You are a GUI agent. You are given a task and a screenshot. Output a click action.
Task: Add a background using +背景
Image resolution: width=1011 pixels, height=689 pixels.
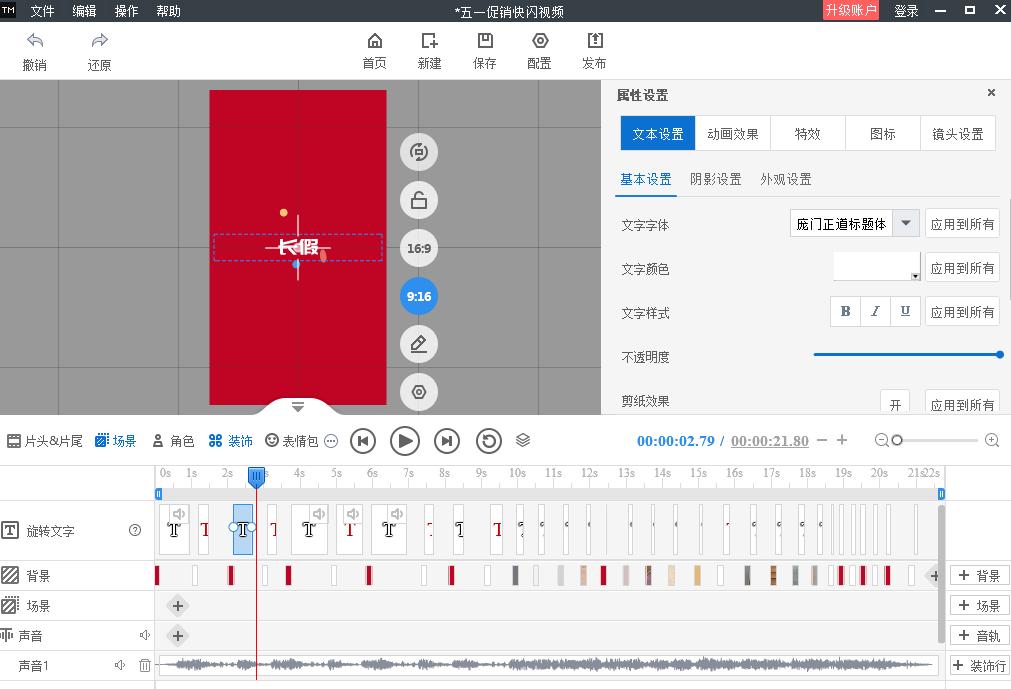point(979,575)
